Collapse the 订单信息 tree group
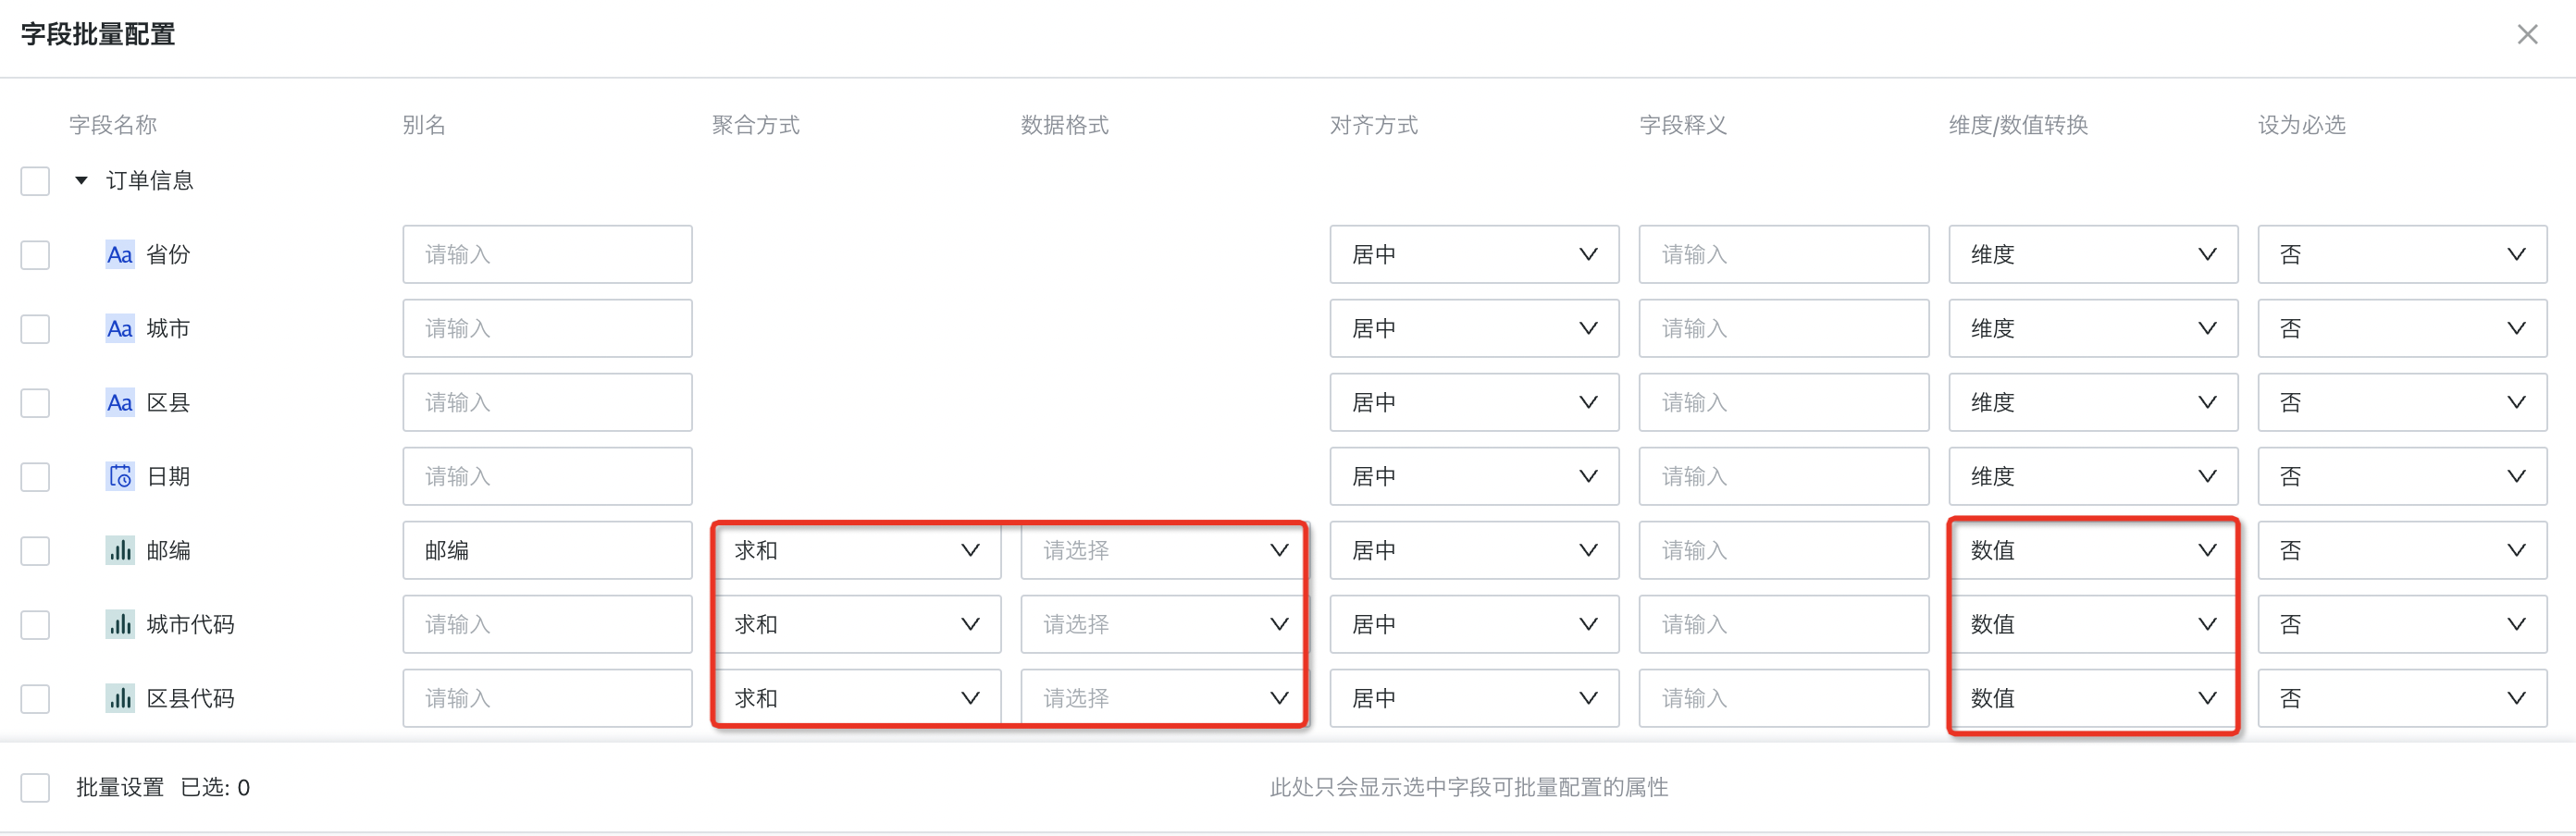The height and width of the screenshot is (836, 2576). coord(81,181)
